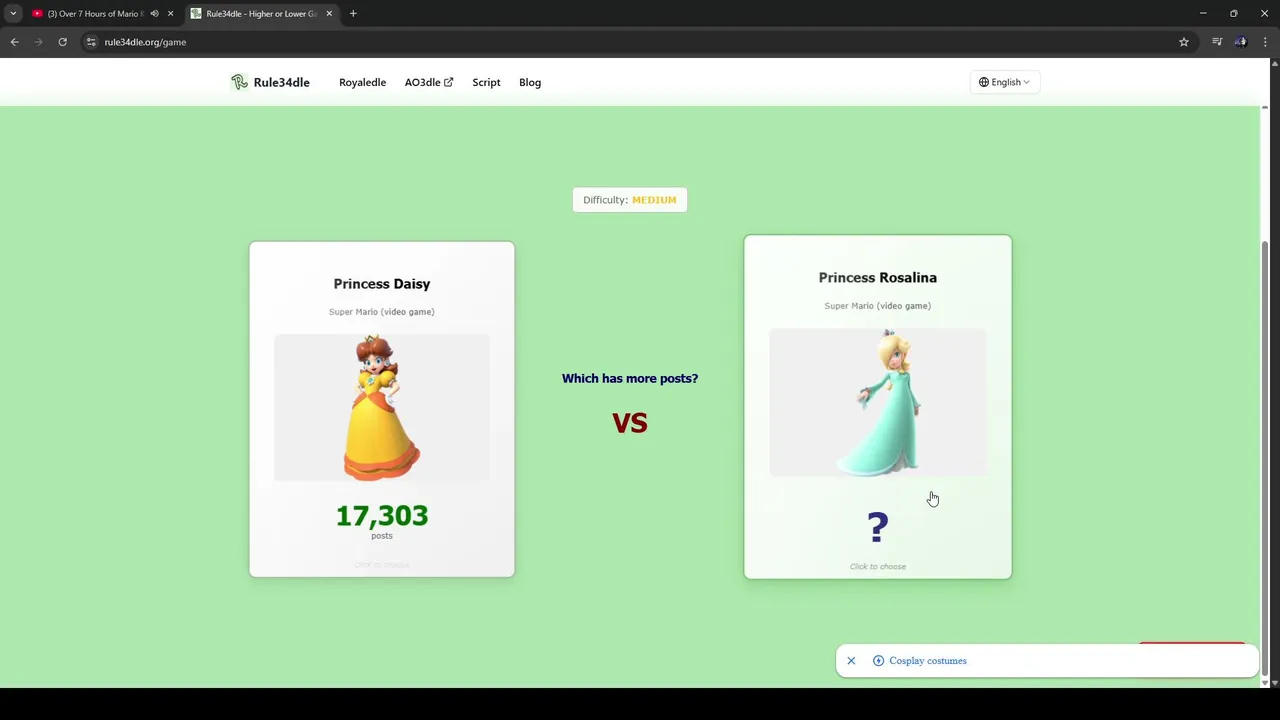1280x720 pixels.
Task: Click the Rule34dle brand name link
Action: [281, 82]
